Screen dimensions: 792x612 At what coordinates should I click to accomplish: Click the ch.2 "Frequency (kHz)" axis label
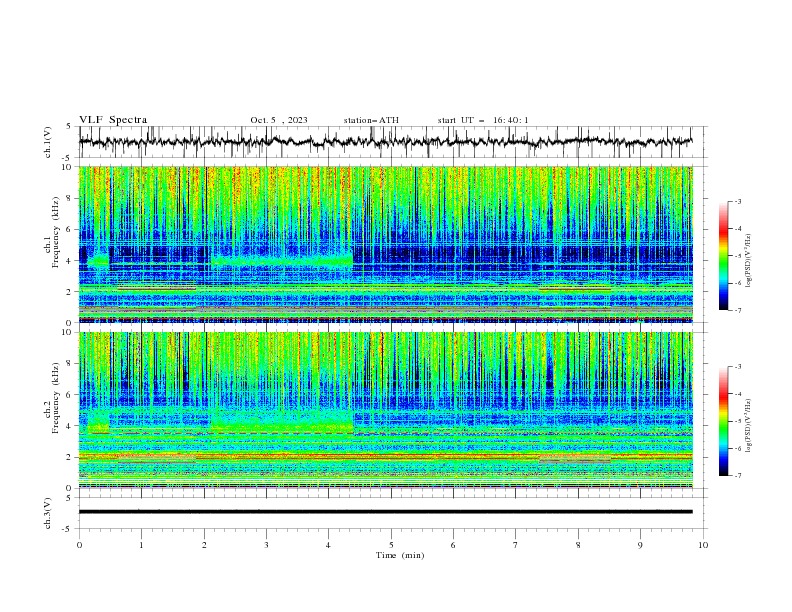click(56, 398)
